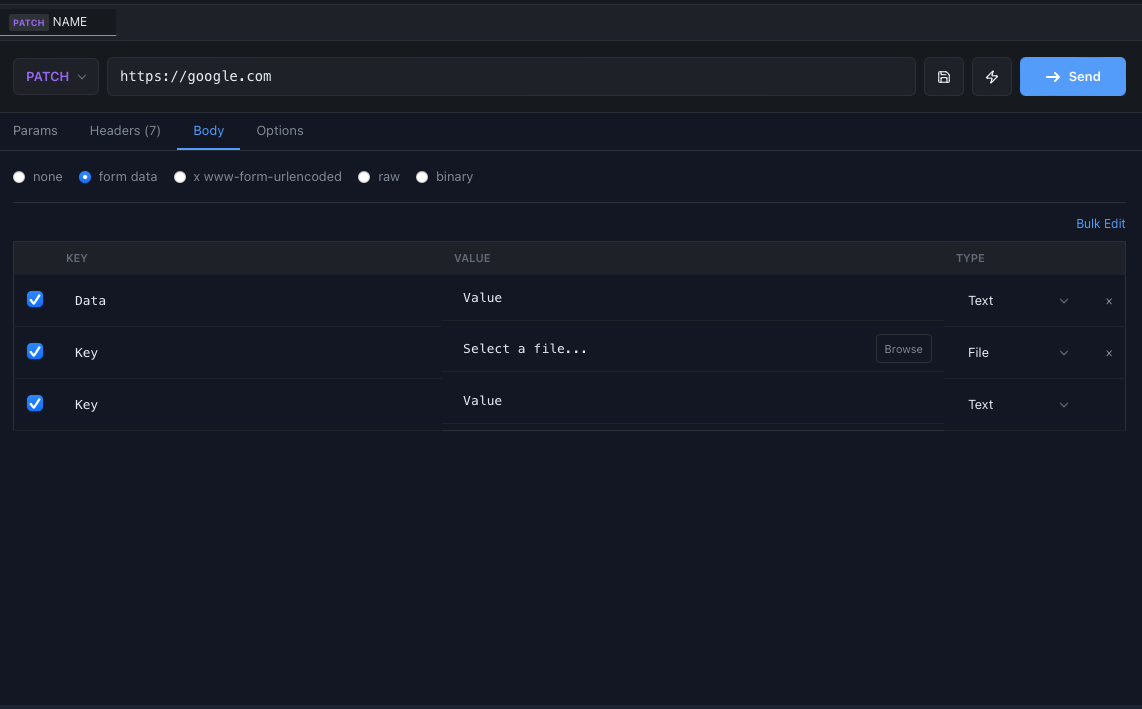Open the PATCH method dropdown

point(55,76)
